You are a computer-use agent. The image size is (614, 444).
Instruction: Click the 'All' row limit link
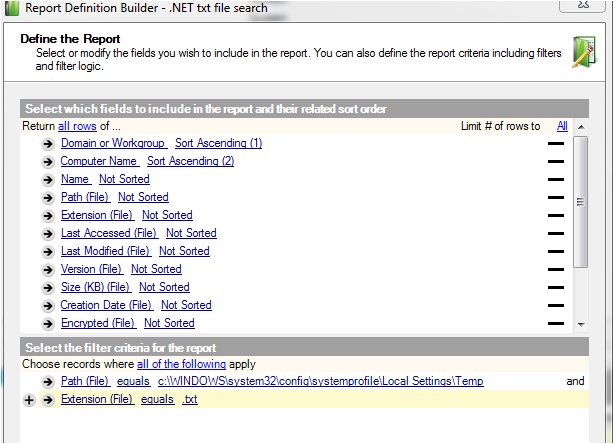tap(562, 126)
